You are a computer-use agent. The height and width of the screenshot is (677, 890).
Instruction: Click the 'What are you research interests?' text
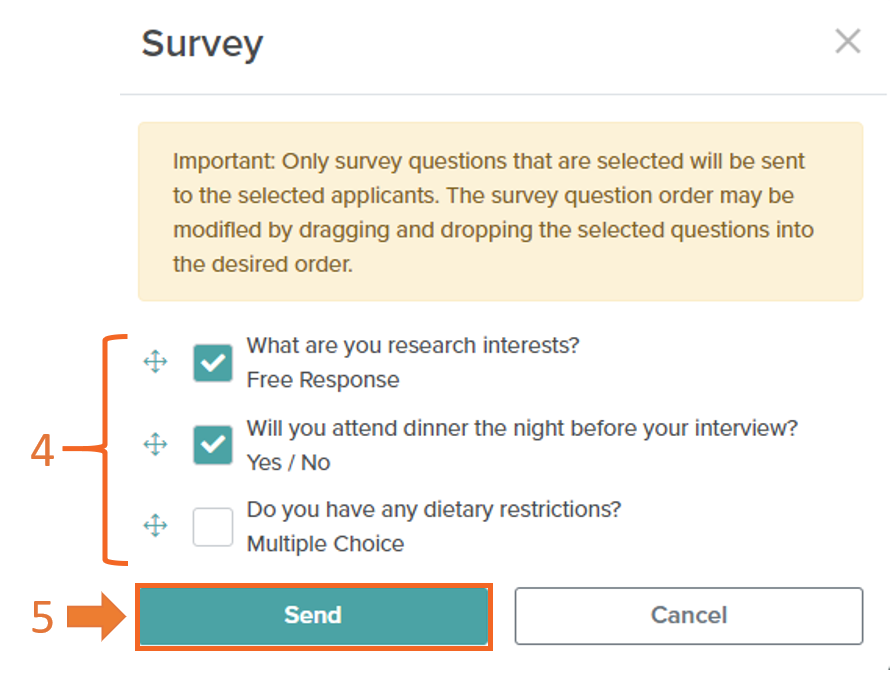click(x=413, y=346)
